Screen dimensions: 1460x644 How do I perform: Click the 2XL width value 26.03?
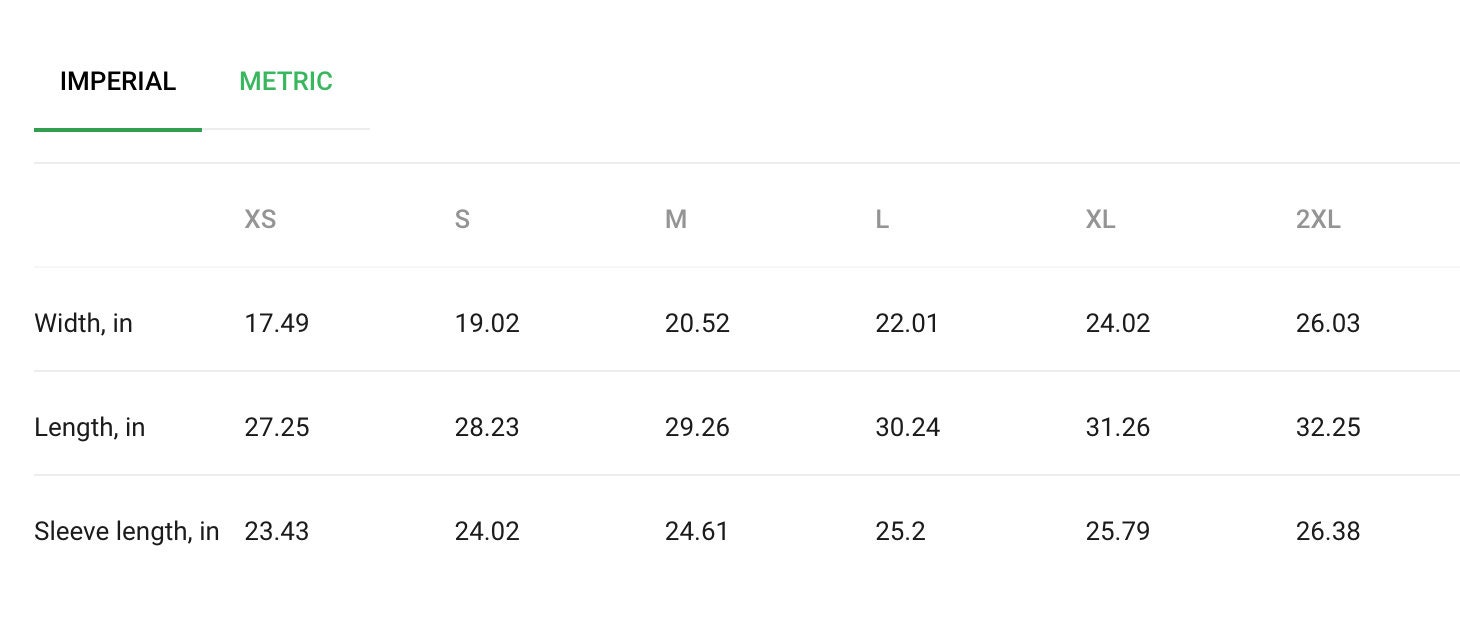tap(1328, 324)
